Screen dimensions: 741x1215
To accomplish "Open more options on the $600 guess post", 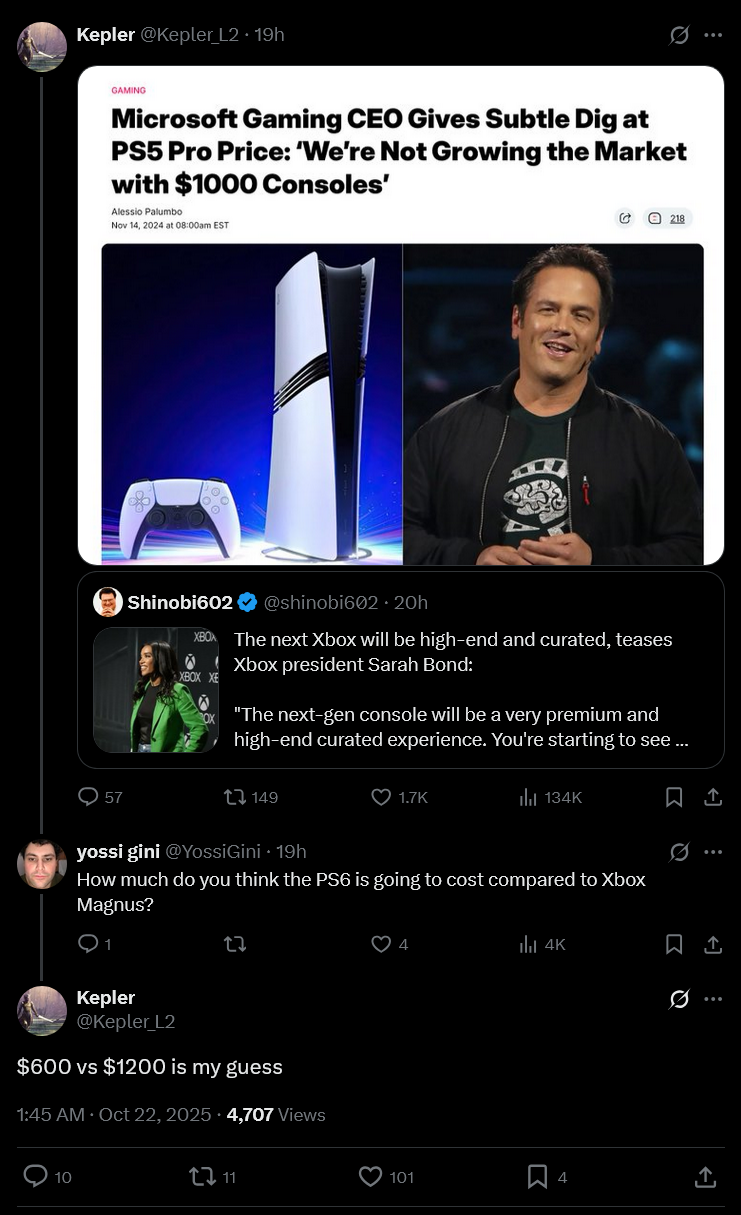I will point(713,999).
